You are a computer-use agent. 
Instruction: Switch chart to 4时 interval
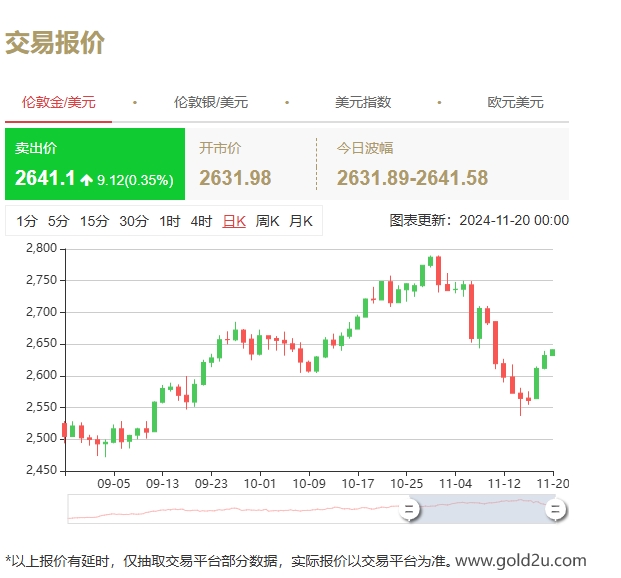[x=201, y=221]
